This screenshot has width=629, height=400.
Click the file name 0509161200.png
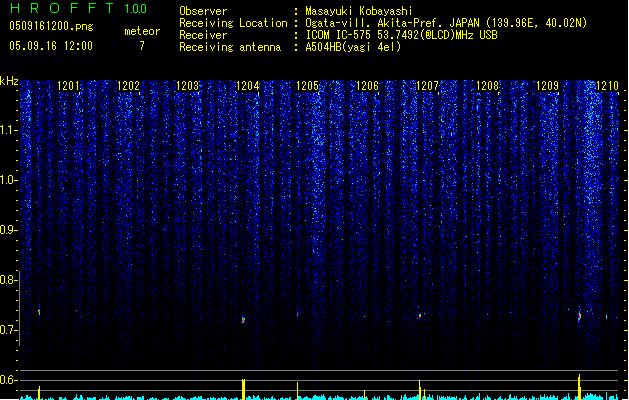51,26
